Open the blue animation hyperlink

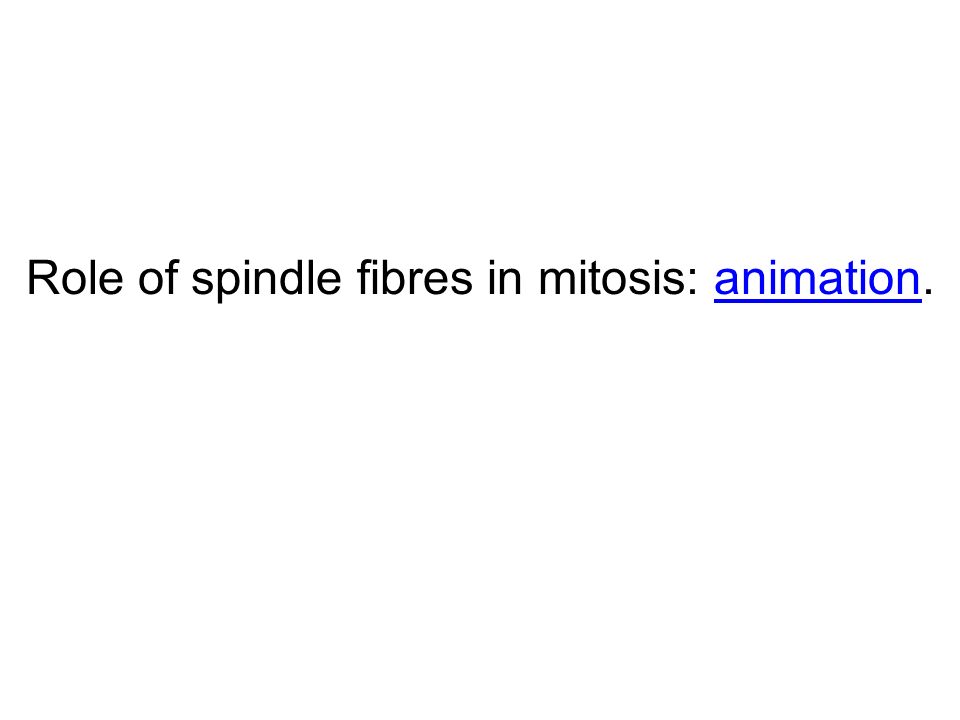(817, 279)
